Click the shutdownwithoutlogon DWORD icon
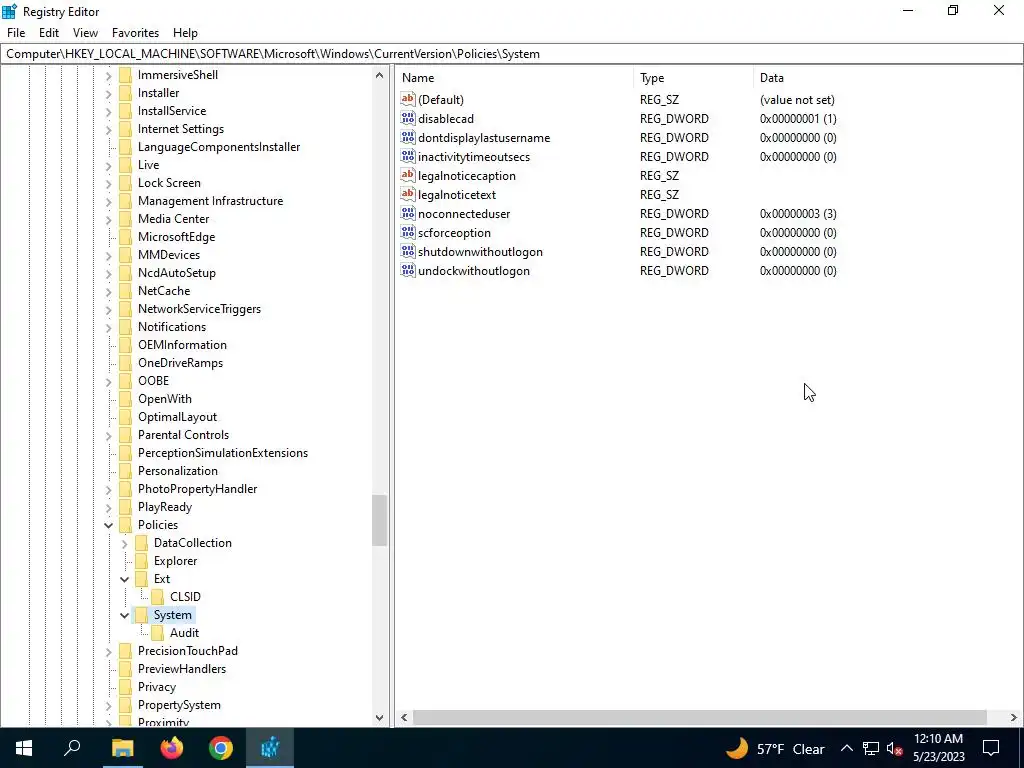1024x768 pixels. [408, 251]
